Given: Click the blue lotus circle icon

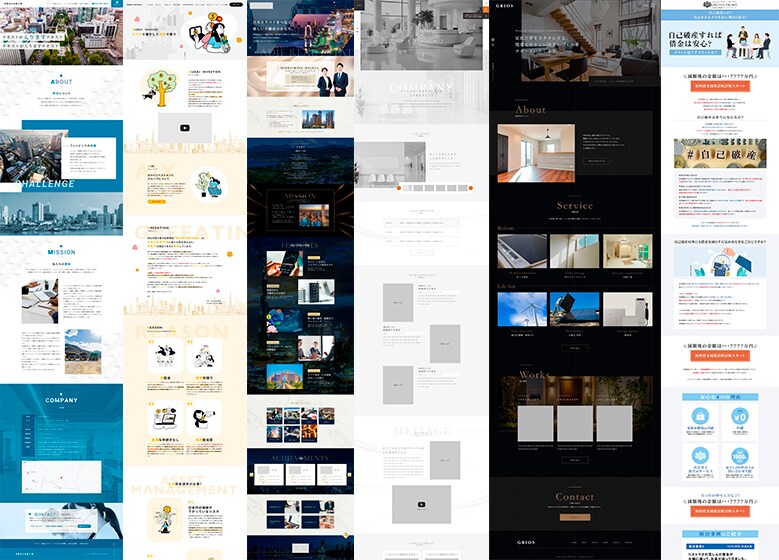Looking at the screenshot, I should coord(701,455).
